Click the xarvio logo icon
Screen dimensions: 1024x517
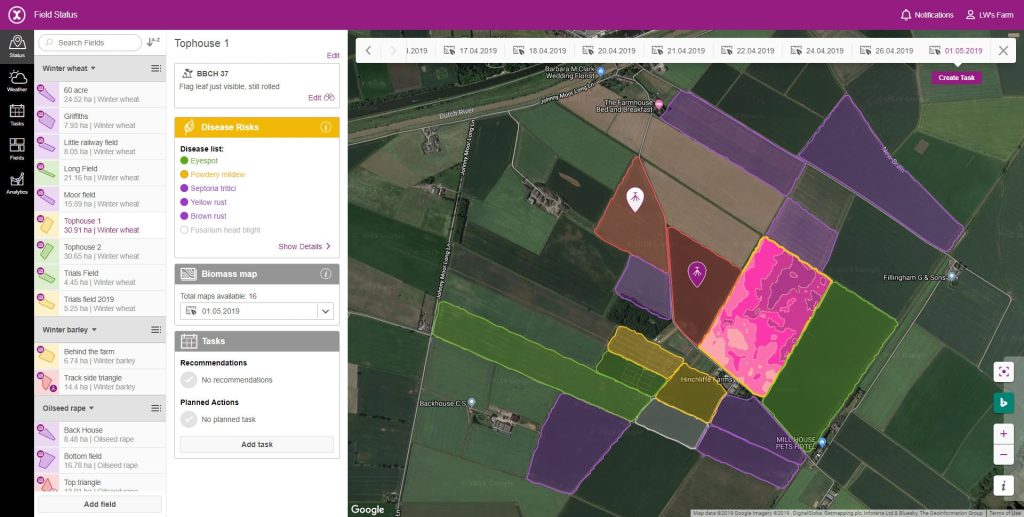[x=17, y=14]
